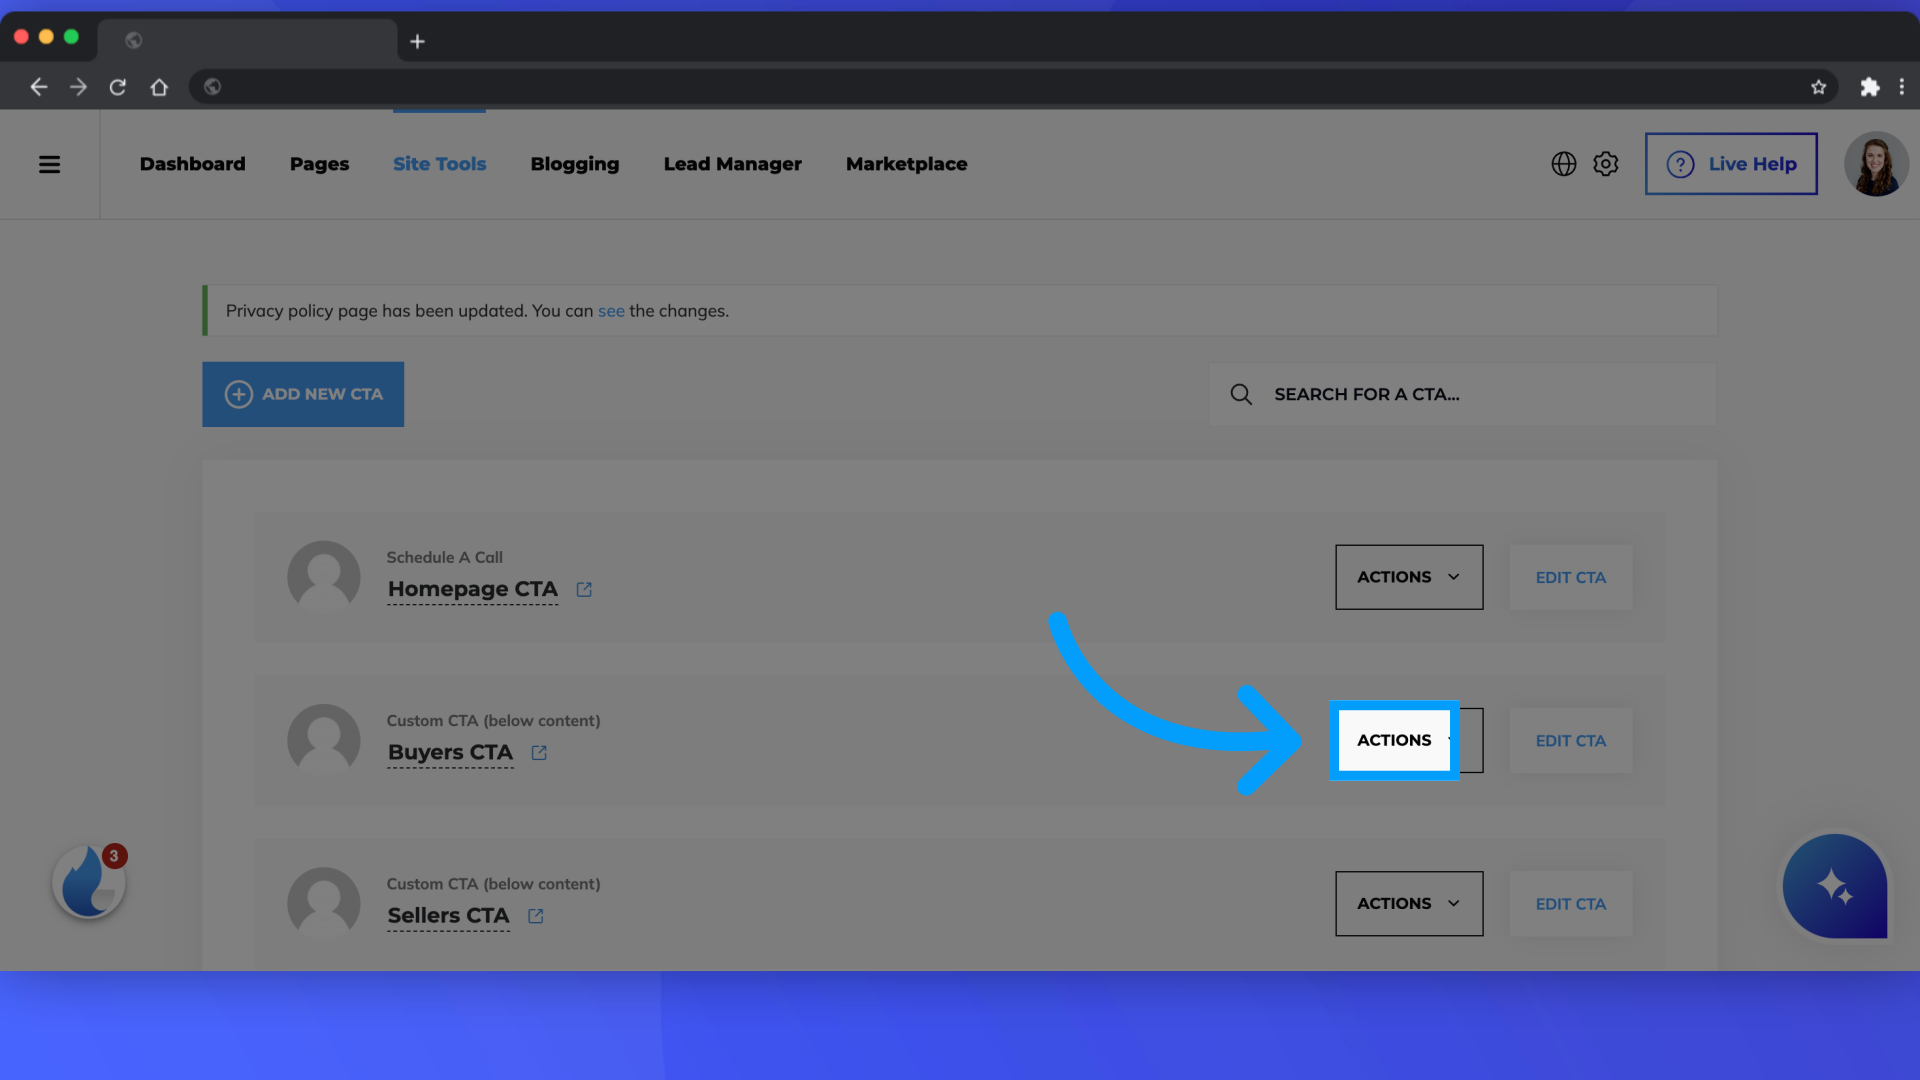This screenshot has width=1920, height=1080.
Task: Click Add New CTA button
Action: (303, 394)
